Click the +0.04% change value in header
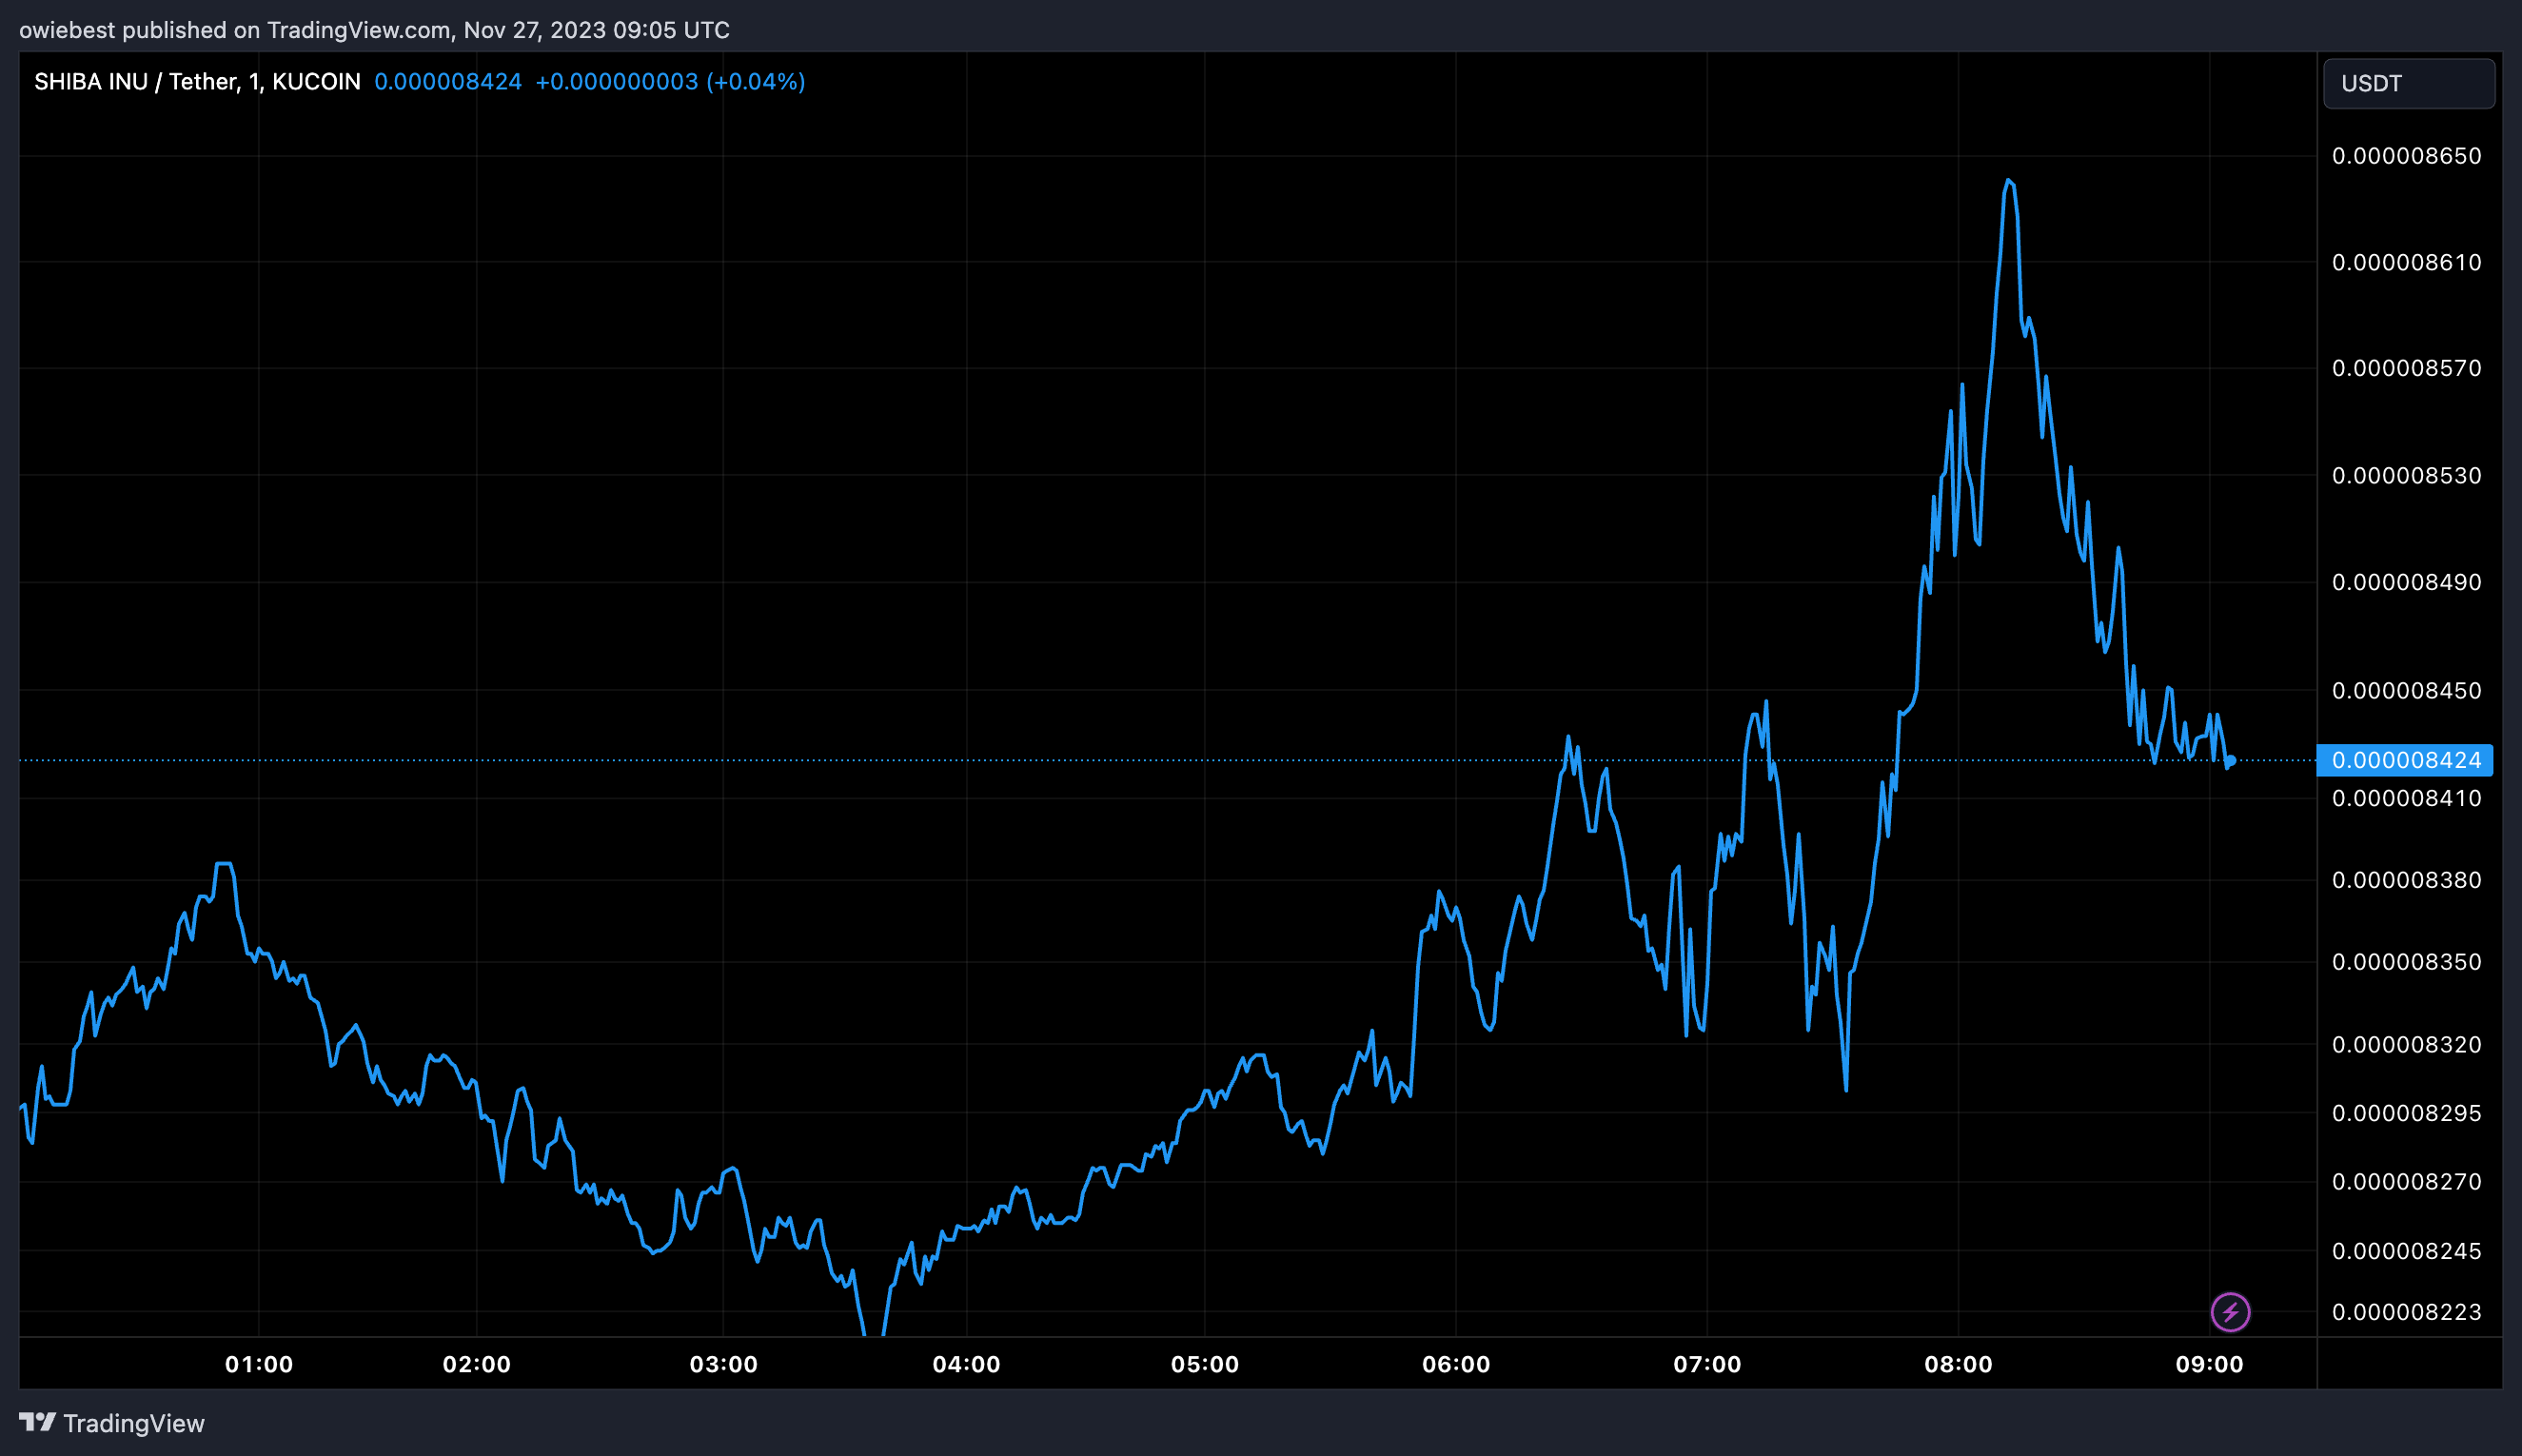The width and height of the screenshot is (2522, 1456). click(755, 82)
